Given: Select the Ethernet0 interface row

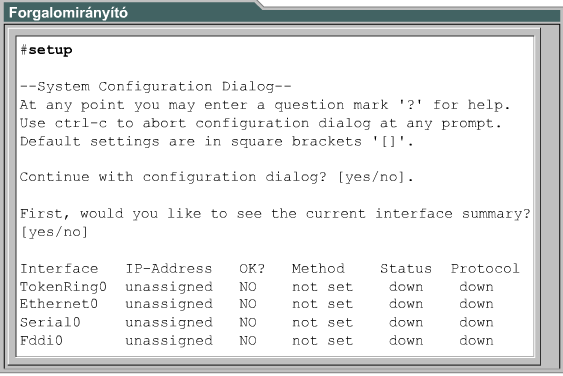Looking at the screenshot, I should point(257,304).
